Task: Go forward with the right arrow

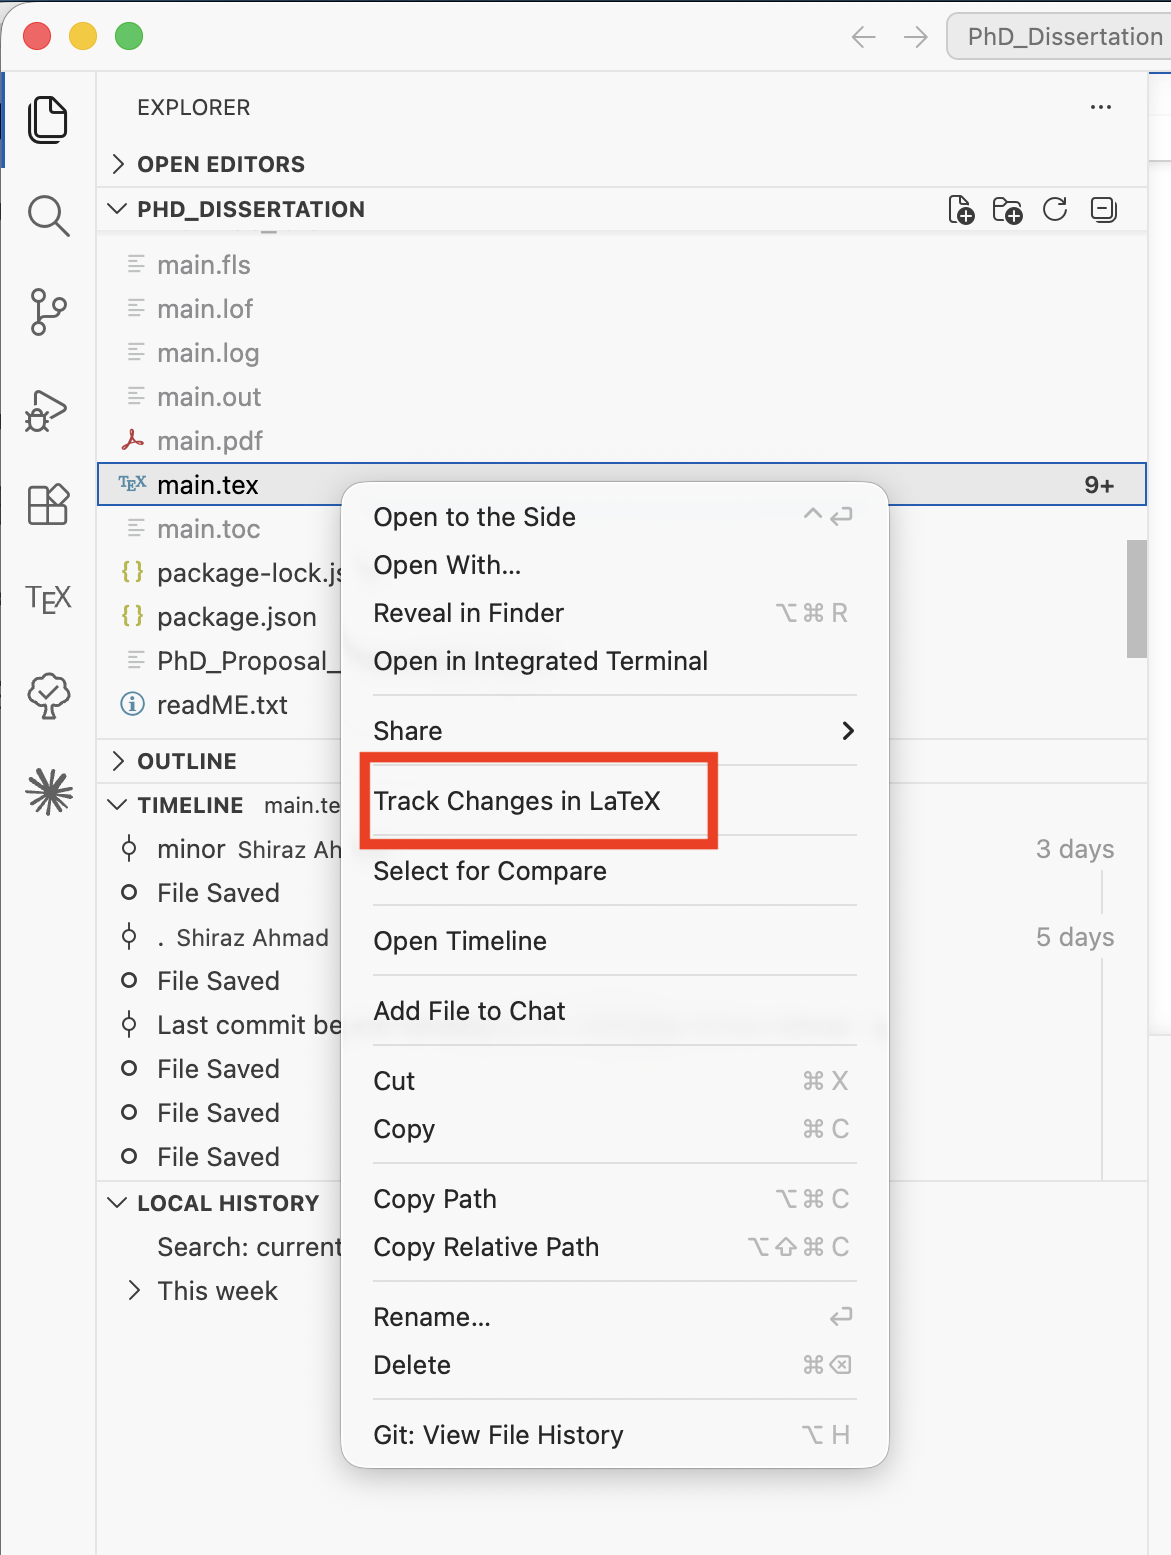Action: (x=916, y=38)
